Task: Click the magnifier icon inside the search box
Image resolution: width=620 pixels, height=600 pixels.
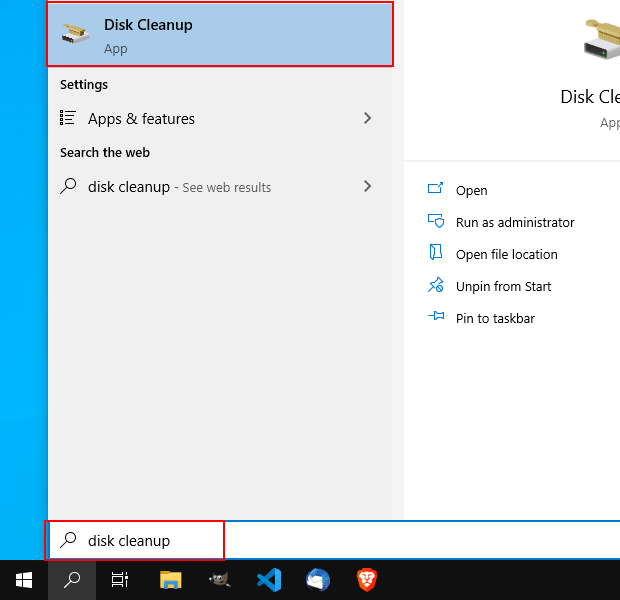Action: click(68, 540)
